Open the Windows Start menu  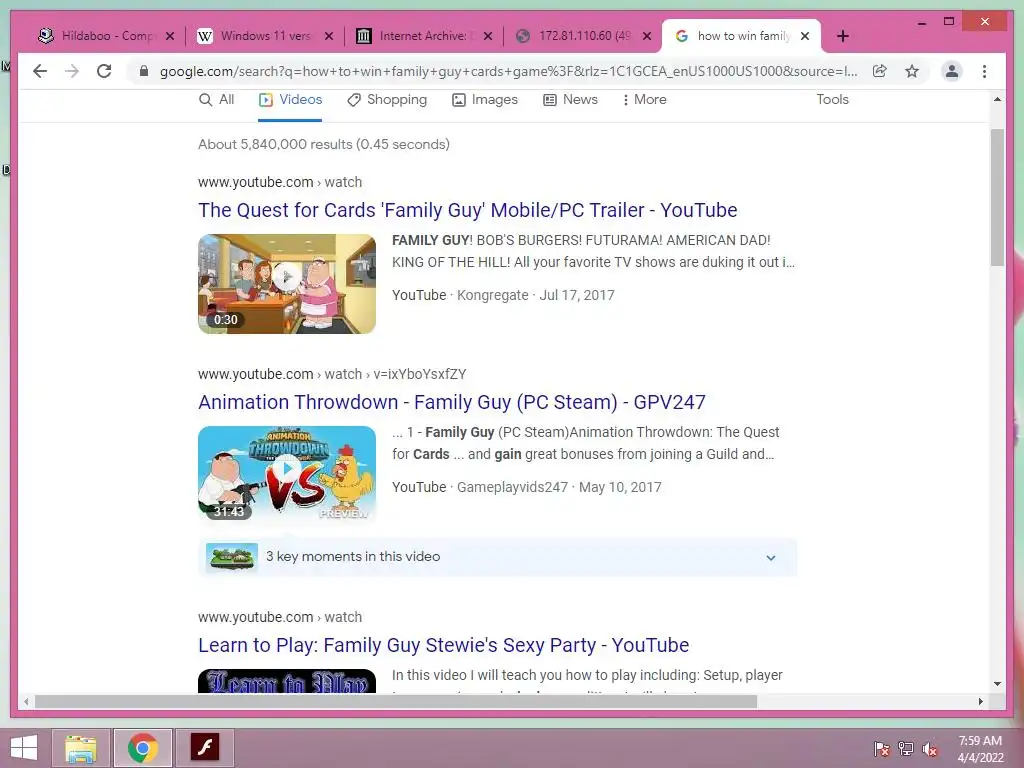24,748
